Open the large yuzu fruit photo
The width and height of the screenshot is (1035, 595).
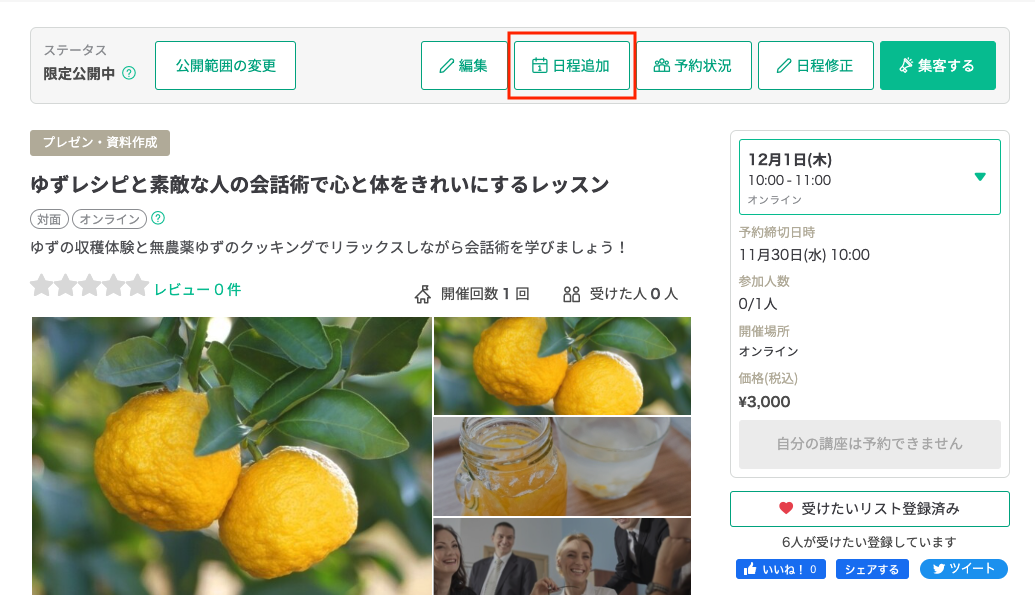[x=232, y=456]
